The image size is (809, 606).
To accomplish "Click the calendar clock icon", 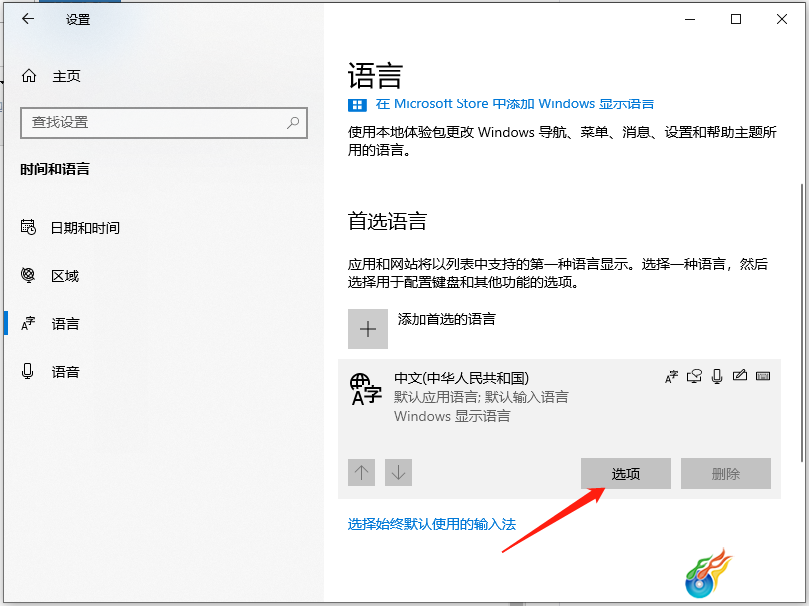I will pos(28,227).
